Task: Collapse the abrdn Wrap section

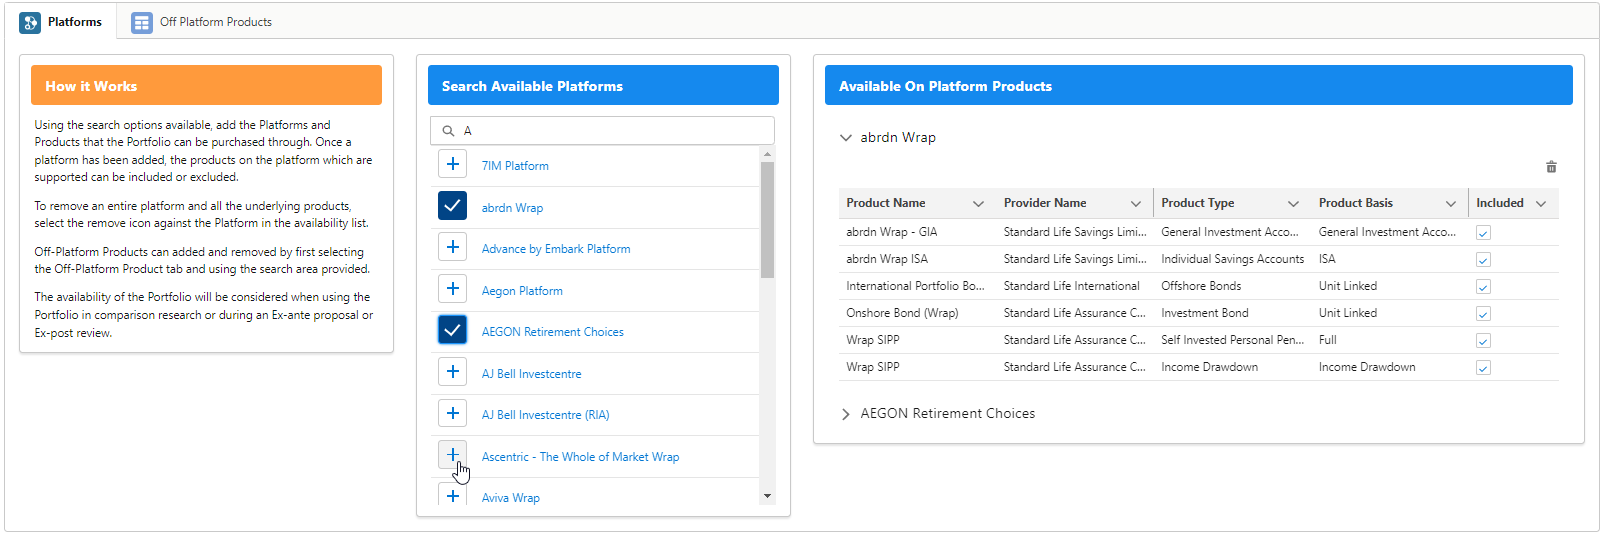Action: pyautogui.click(x=846, y=138)
